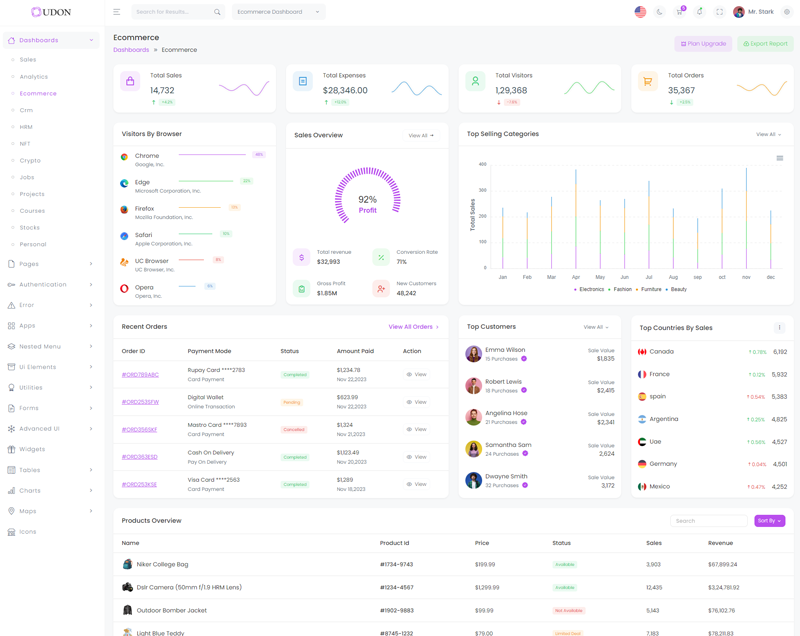
Task: Open order link #ORD789ABC
Action: pyautogui.click(x=140, y=375)
